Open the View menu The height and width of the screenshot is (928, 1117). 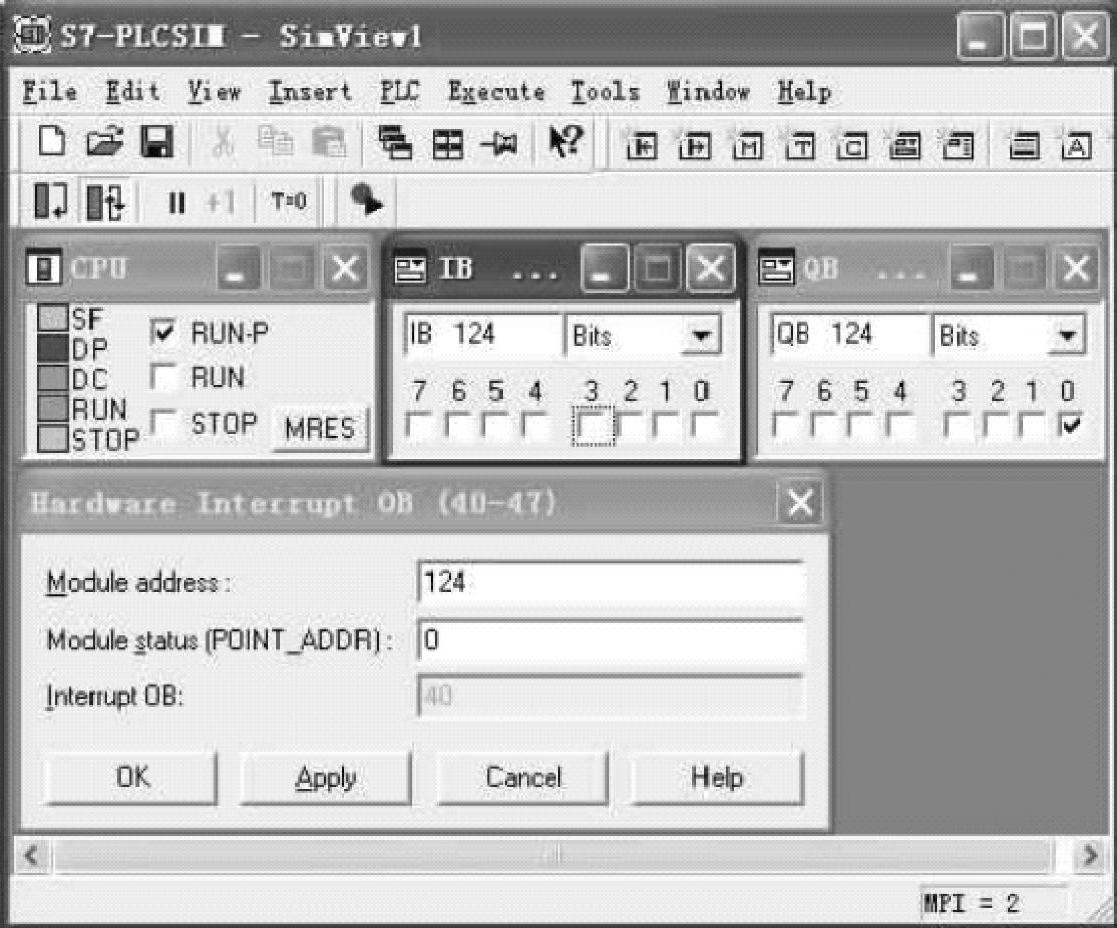214,92
